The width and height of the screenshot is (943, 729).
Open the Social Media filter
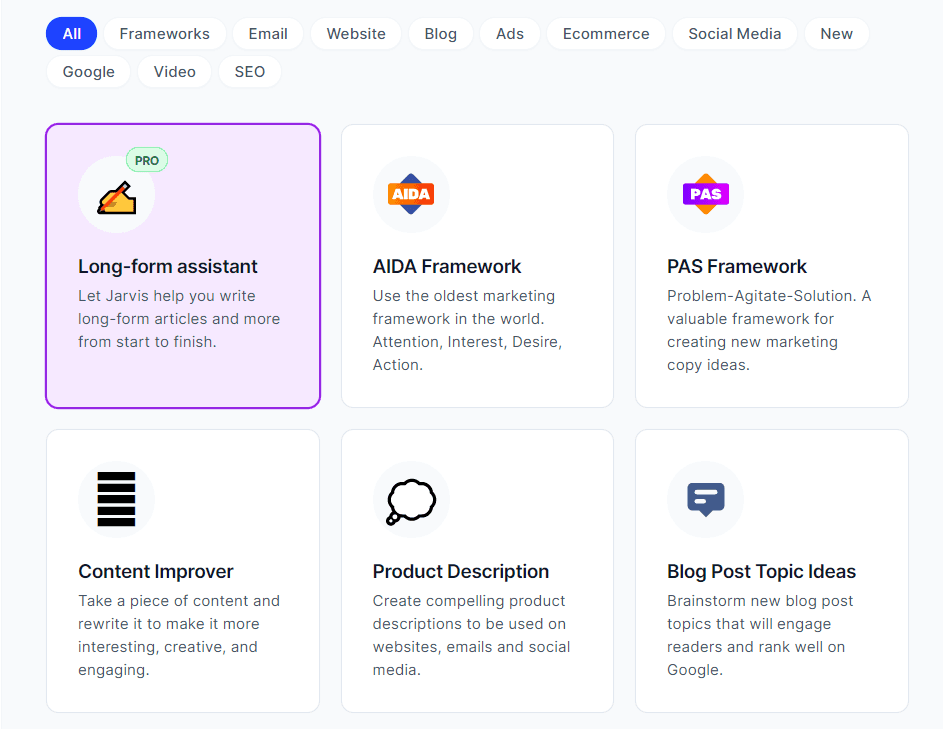tap(734, 33)
